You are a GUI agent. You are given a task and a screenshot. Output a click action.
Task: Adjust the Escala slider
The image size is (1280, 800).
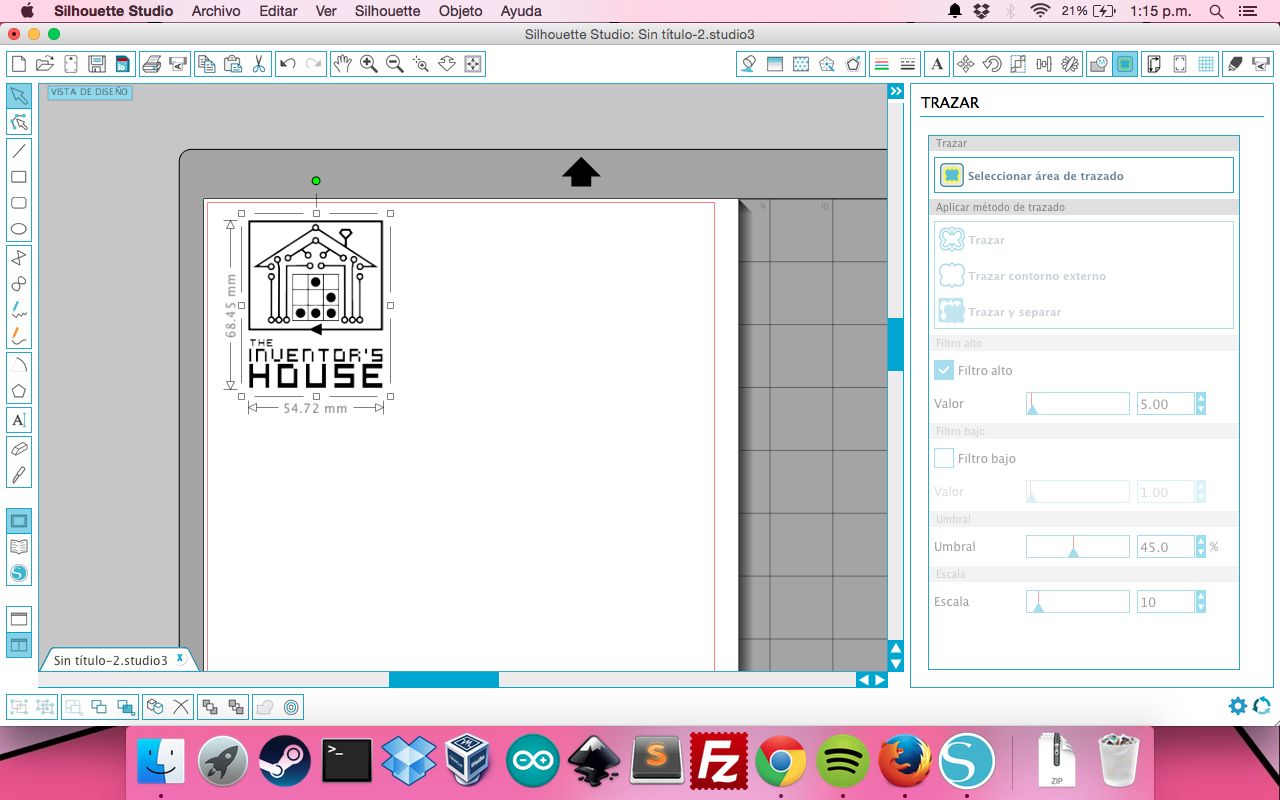pyautogui.click(x=1077, y=602)
